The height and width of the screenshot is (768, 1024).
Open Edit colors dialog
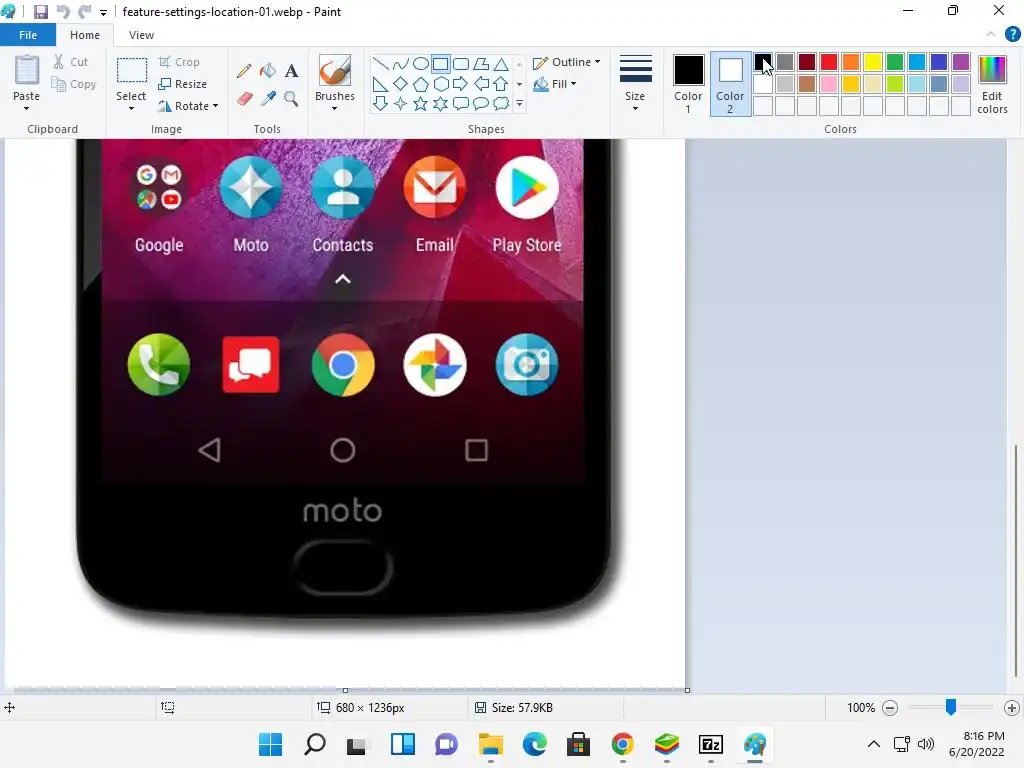[992, 85]
